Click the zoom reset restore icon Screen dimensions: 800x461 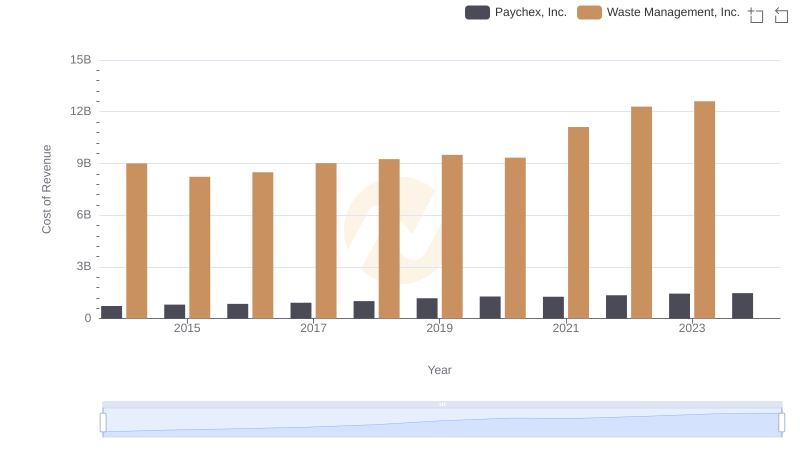point(781,15)
